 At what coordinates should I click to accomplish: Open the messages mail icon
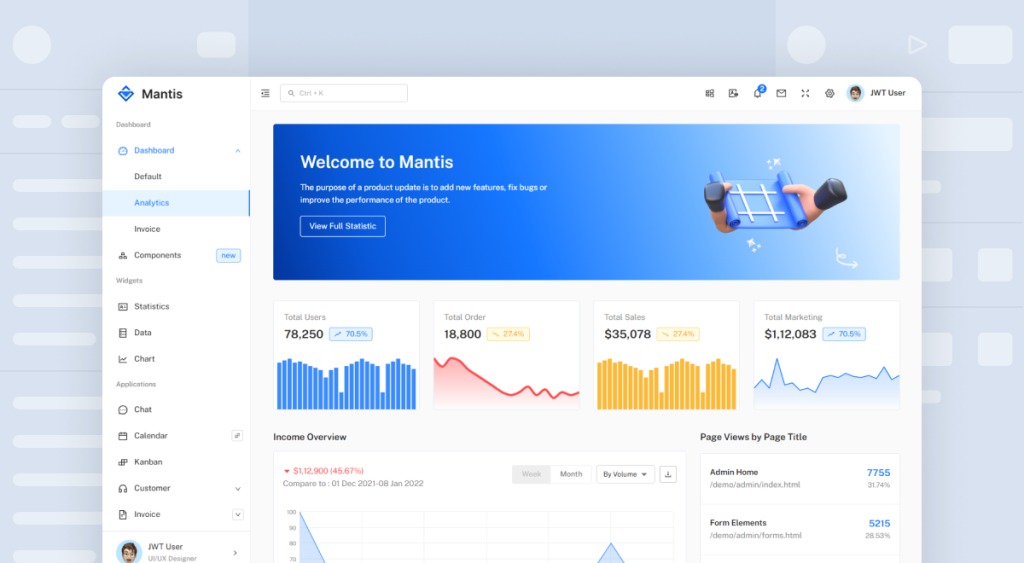click(x=781, y=93)
